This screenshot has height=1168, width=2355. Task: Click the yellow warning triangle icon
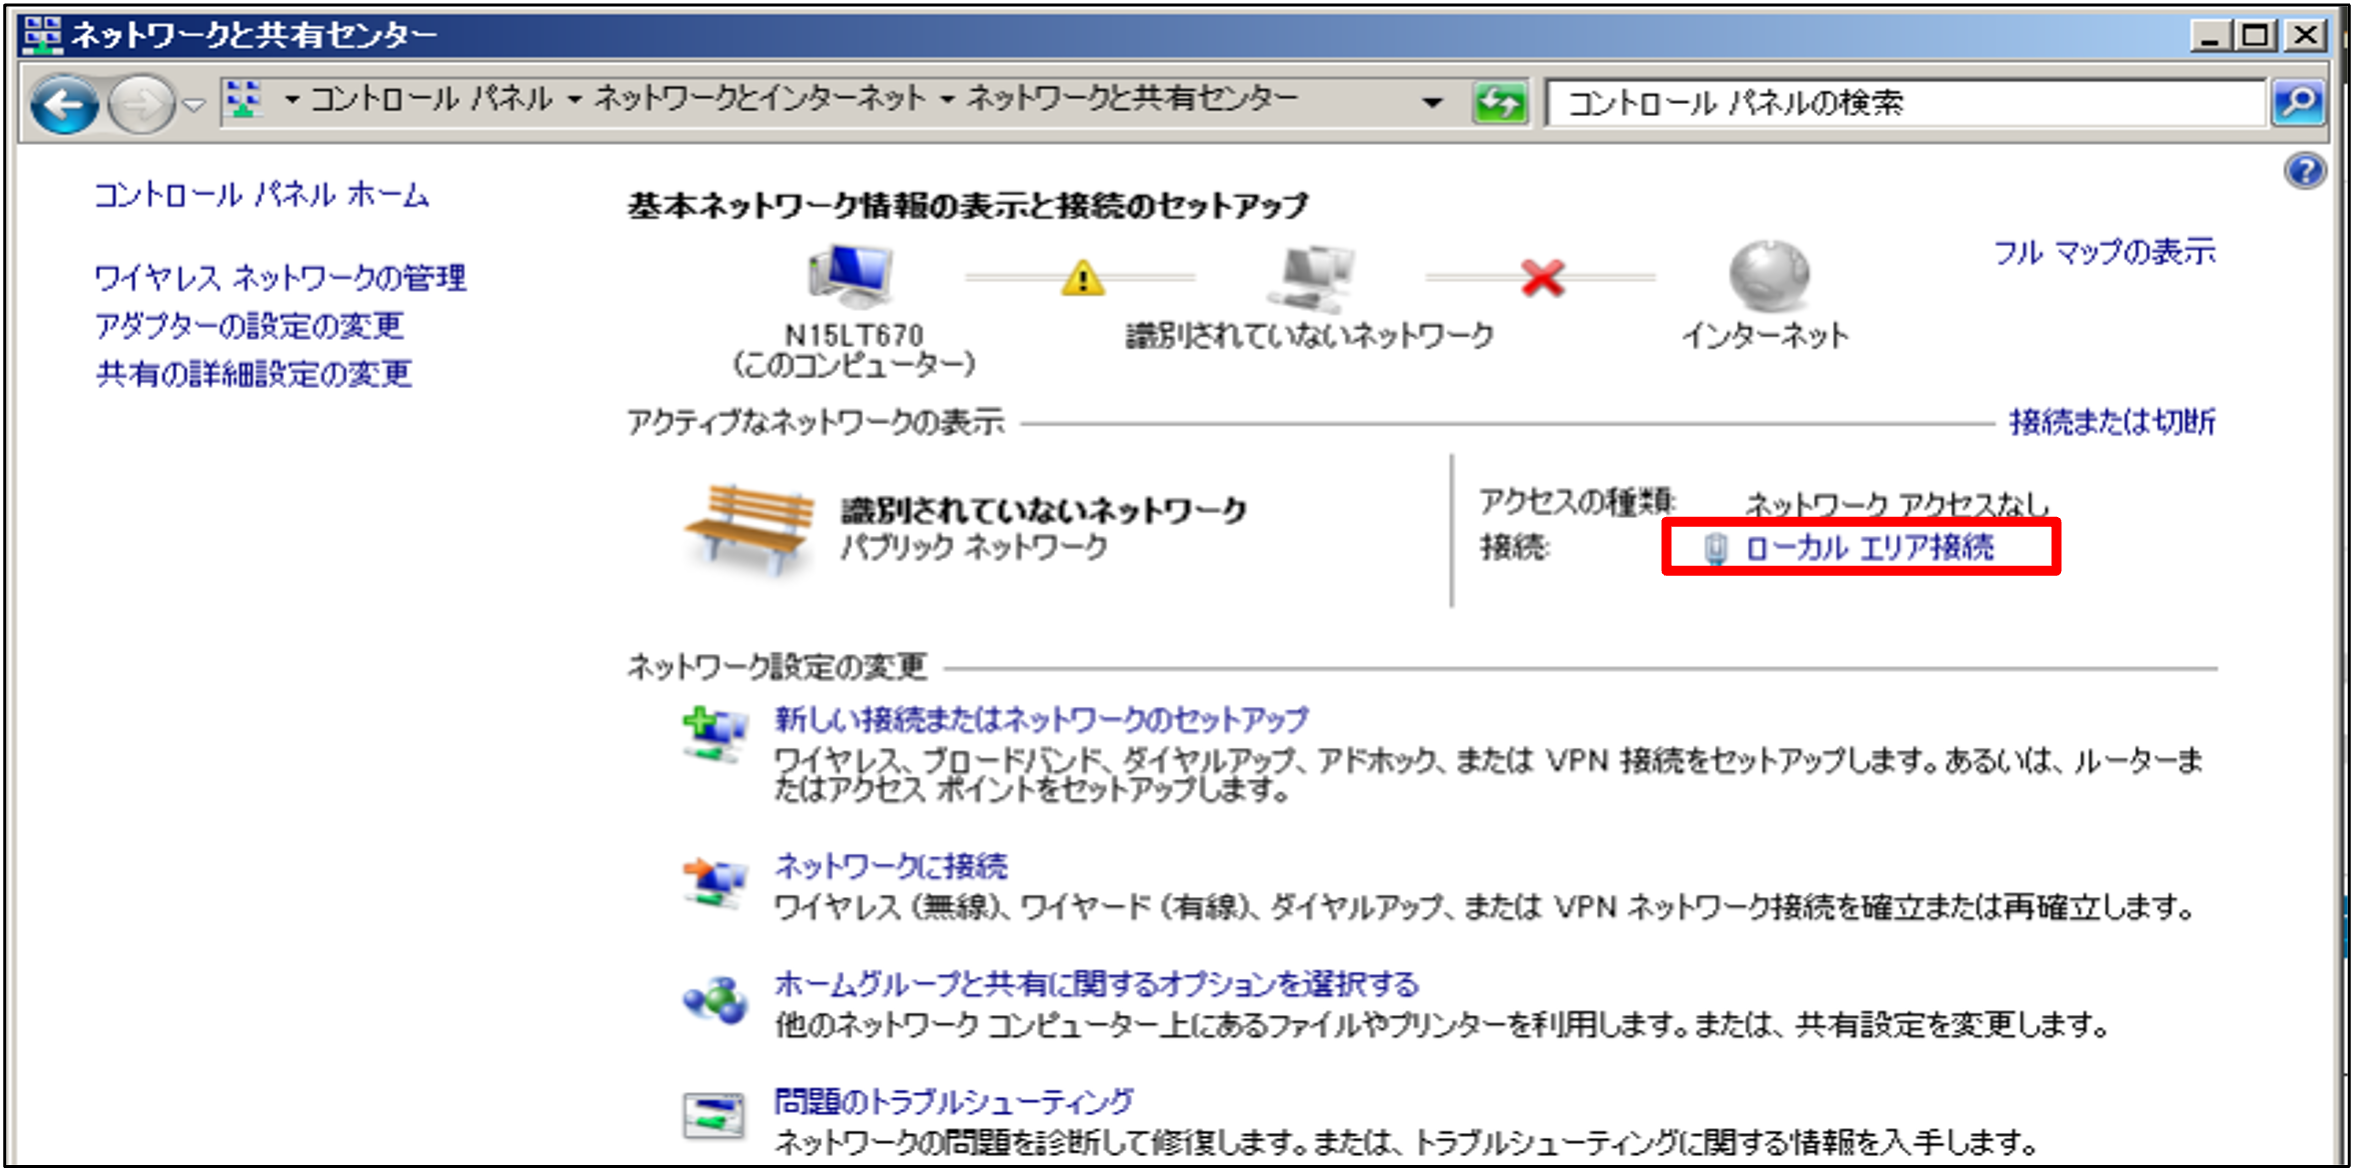click(x=1082, y=278)
